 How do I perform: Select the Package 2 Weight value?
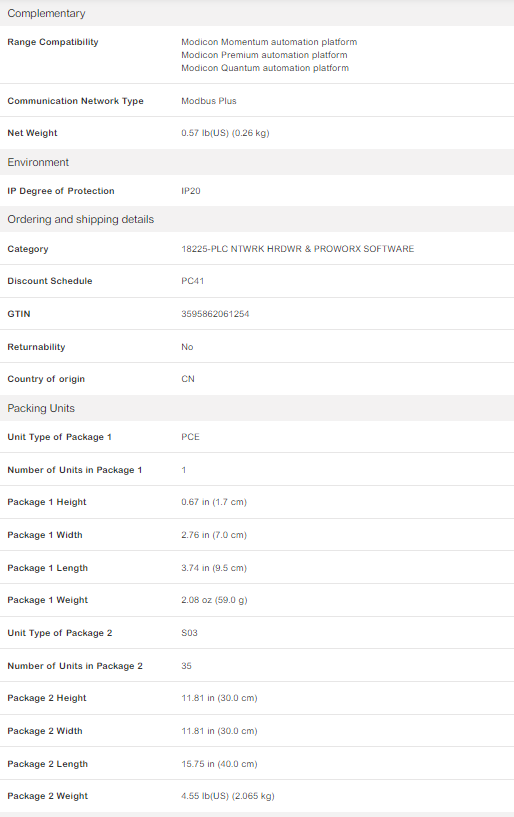pyautogui.click(x=228, y=796)
